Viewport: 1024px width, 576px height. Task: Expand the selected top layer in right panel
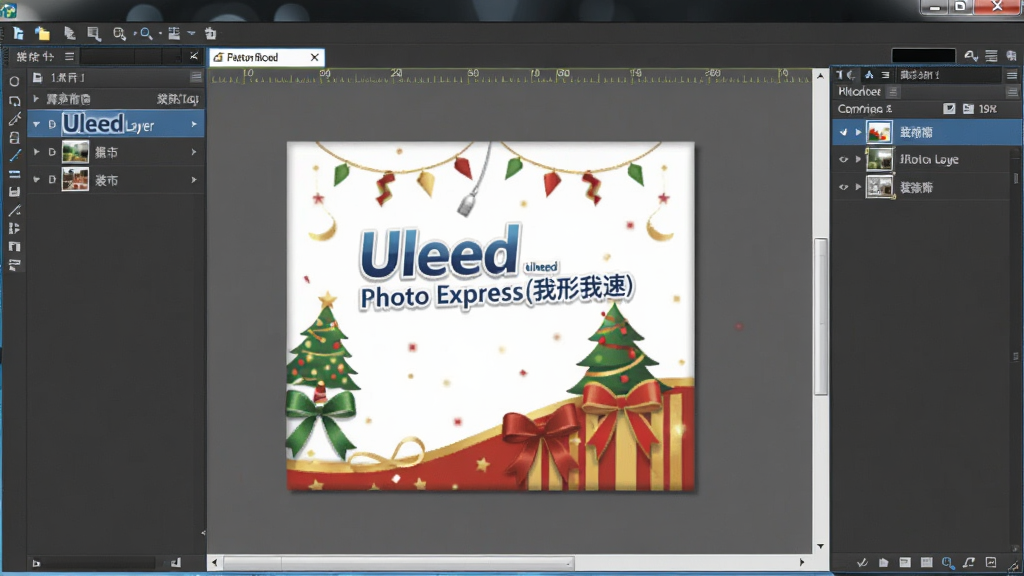pyautogui.click(x=858, y=132)
